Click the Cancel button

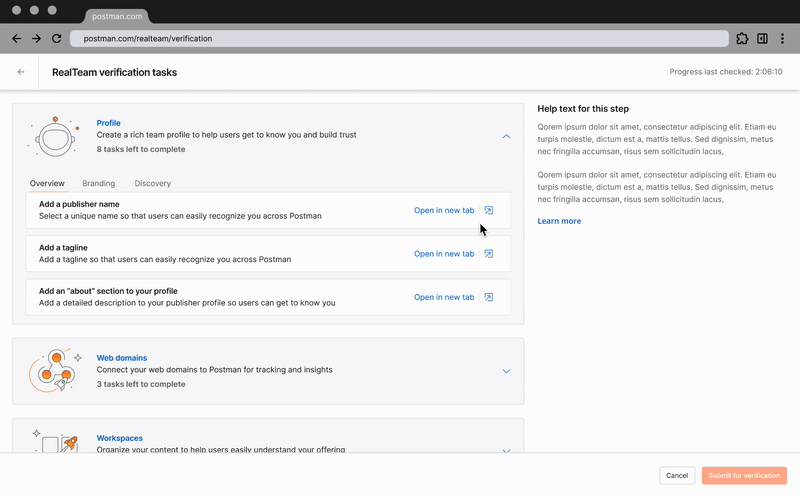(677, 476)
